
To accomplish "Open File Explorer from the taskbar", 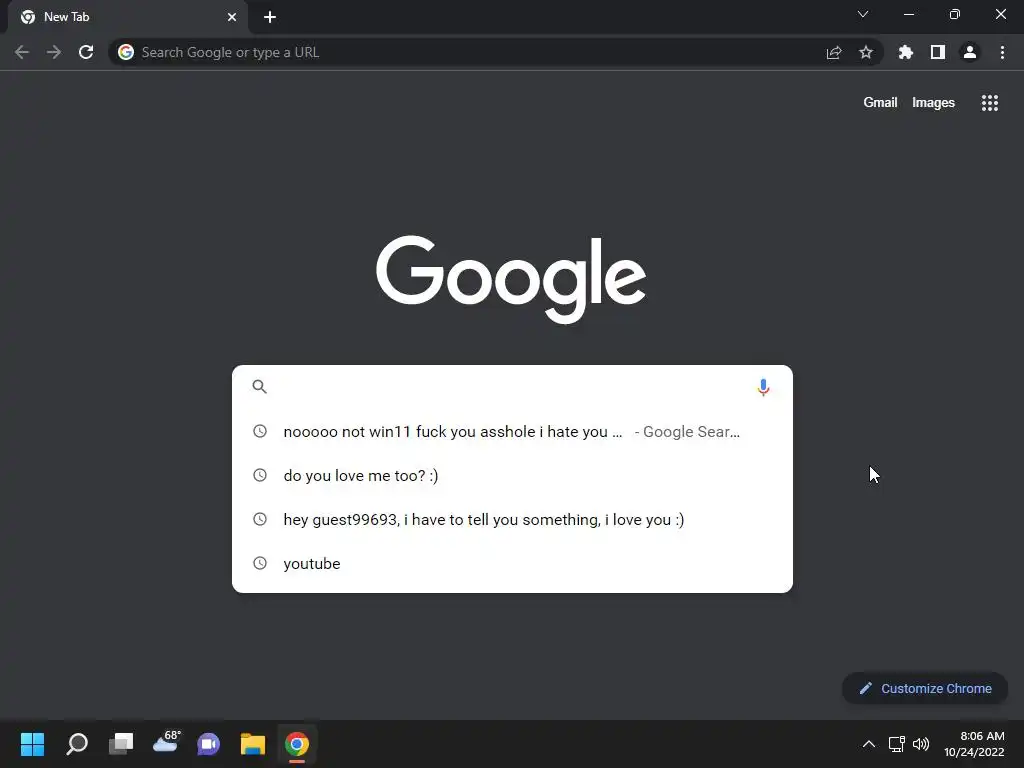I will [253, 744].
